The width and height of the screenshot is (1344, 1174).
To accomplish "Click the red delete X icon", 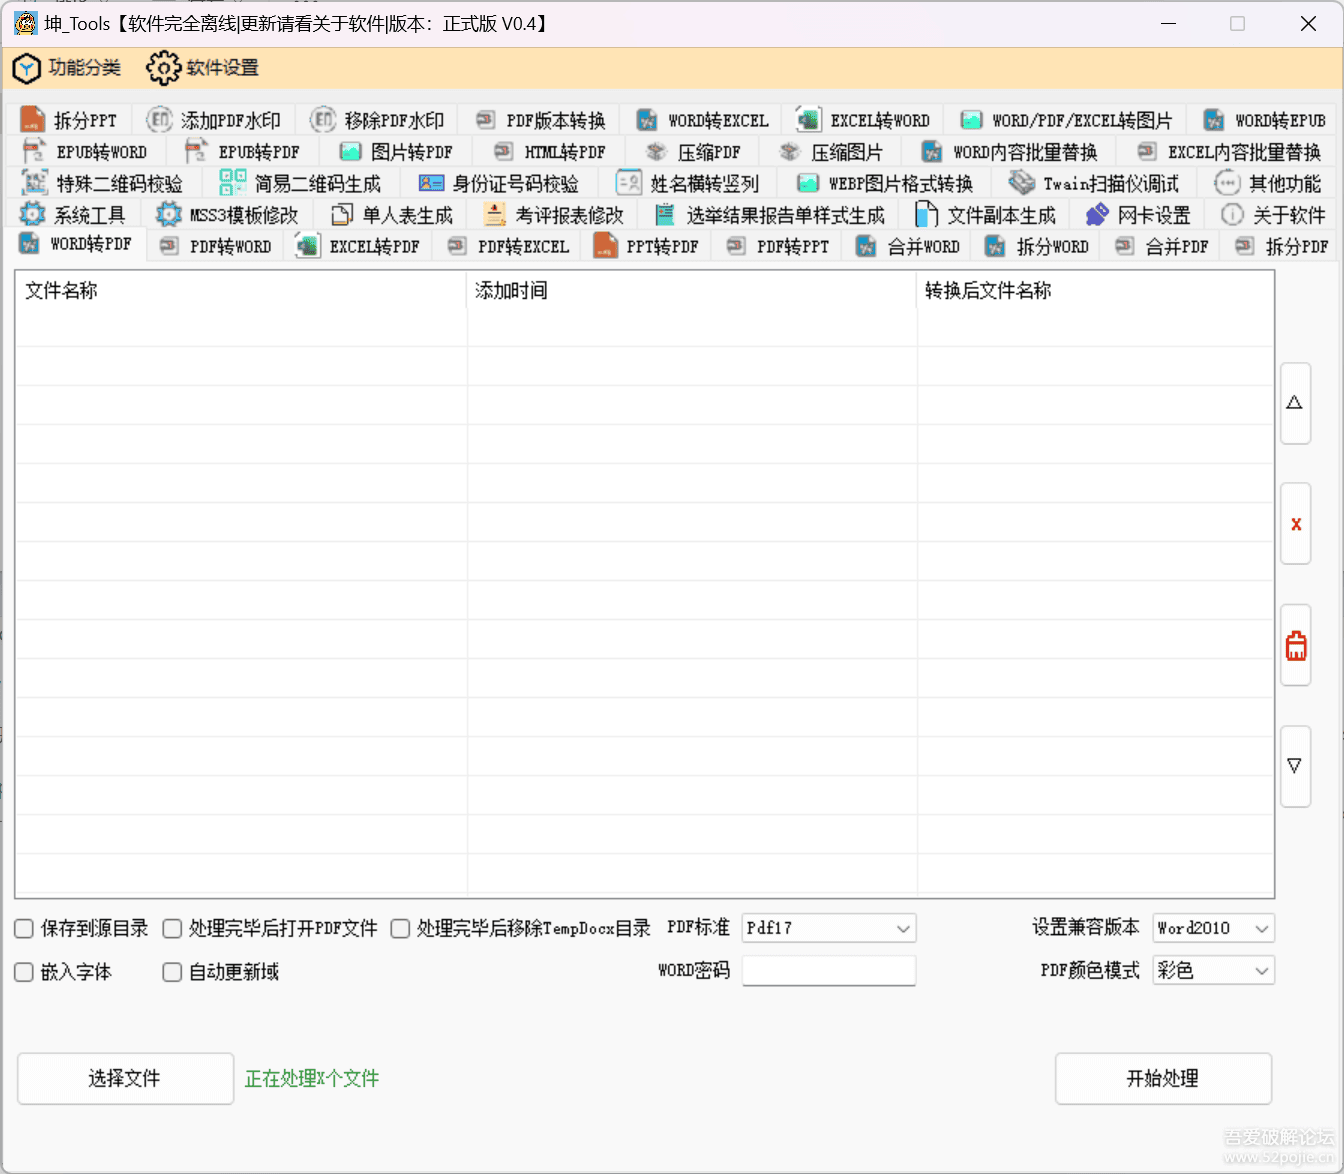I will tap(1296, 525).
